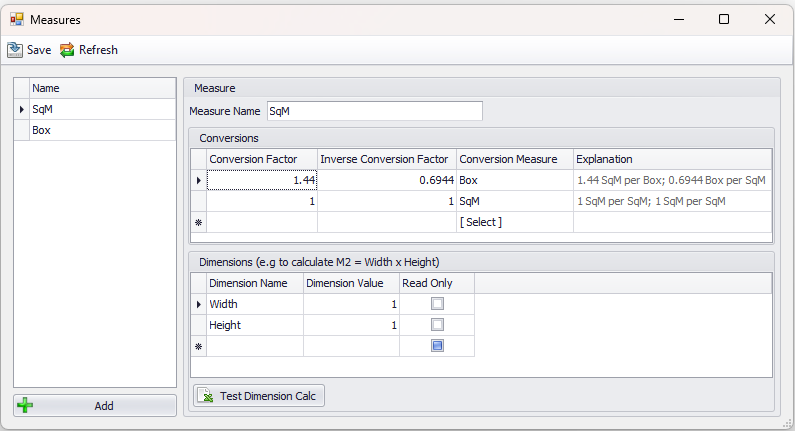The width and height of the screenshot is (795, 431).
Task: Click the new row asterisk in Dimensions grid
Action: click(x=199, y=346)
